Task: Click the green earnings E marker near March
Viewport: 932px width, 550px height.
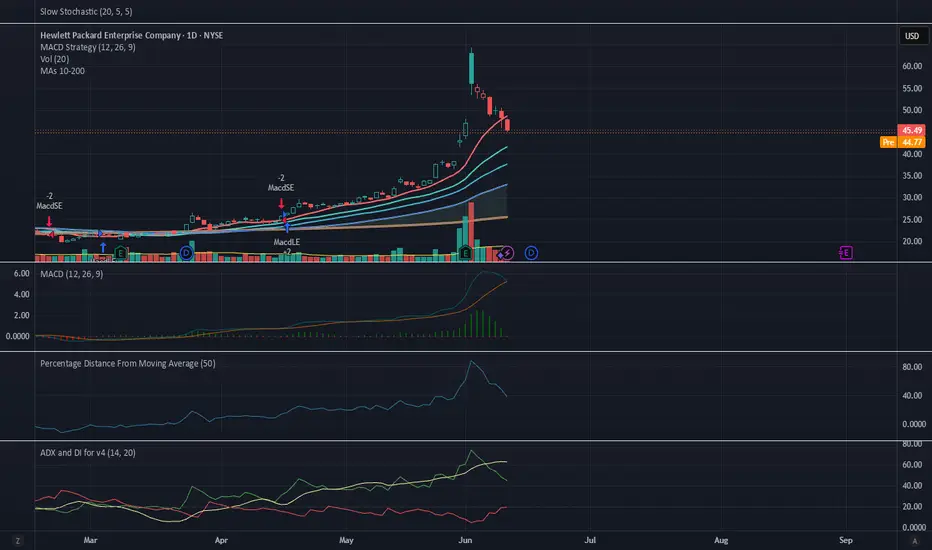Action: tap(120, 253)
